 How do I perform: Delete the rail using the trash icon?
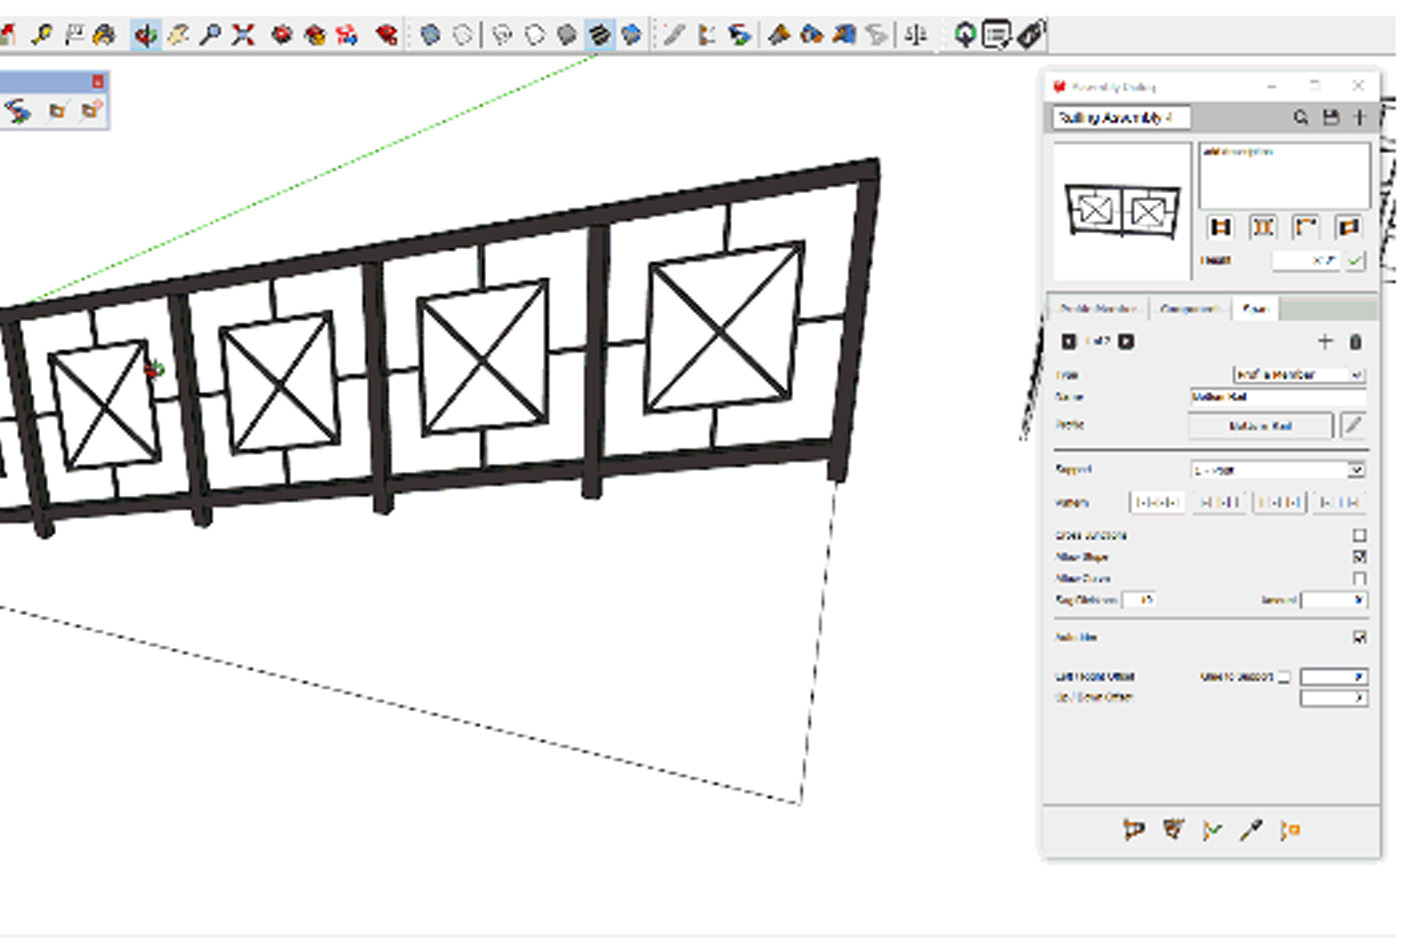coord(1355,342)
